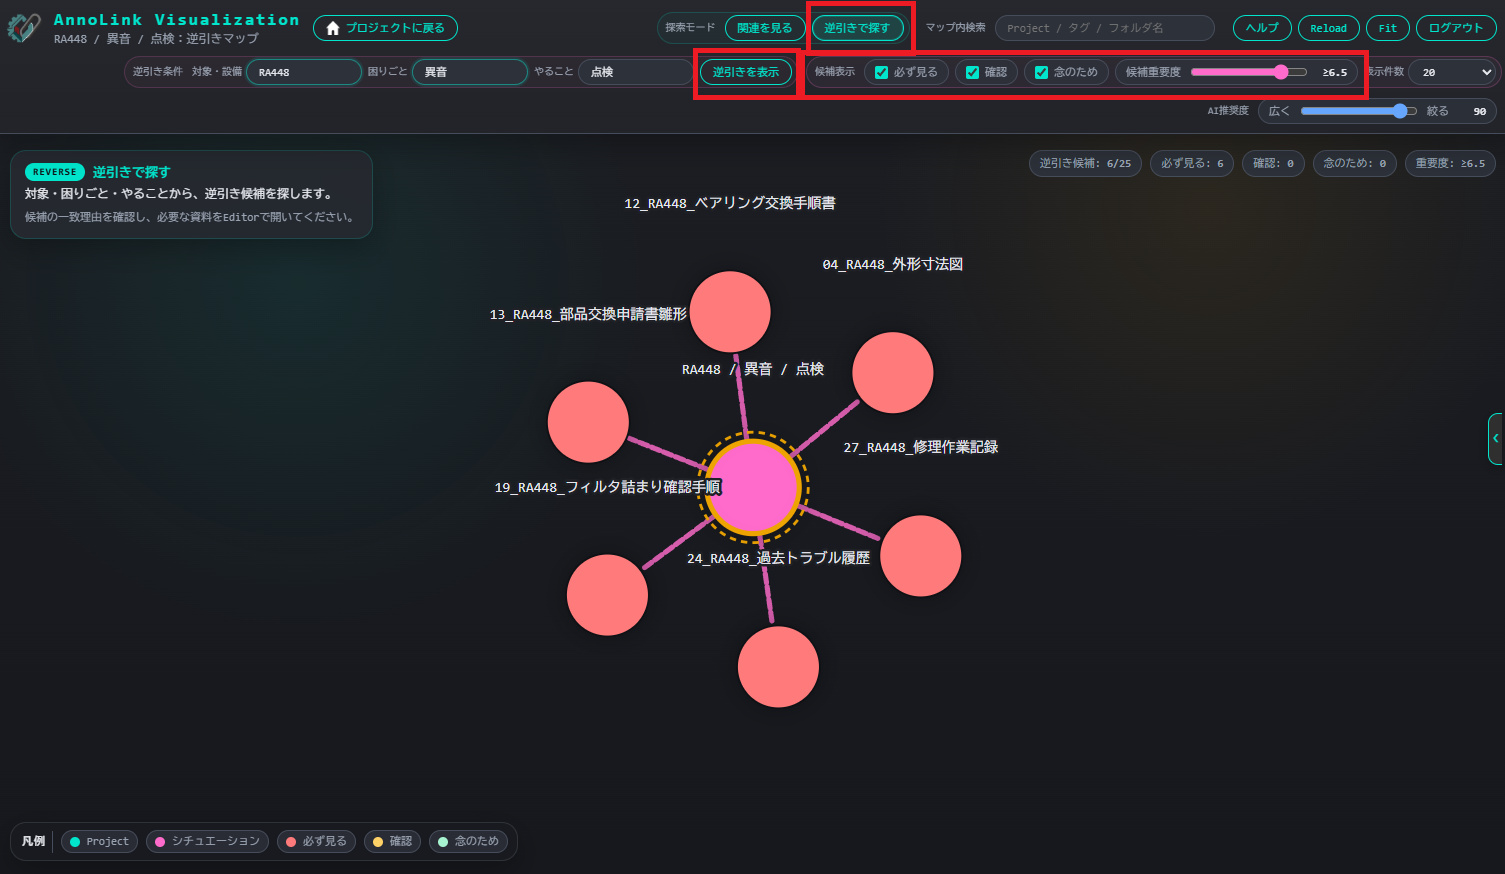The height and width of the screenshot is (874, 1505).
Task: Click label 27_RA448_修理作業記録
Action: coord(920,447)
